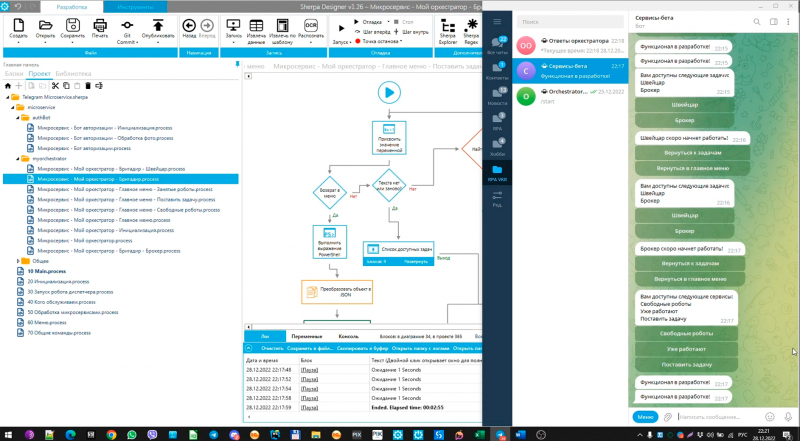Image resolution: width=800 pixels, height=441 pixels.
Task: Click Открыть папку с логами
Action: [420, 349]
